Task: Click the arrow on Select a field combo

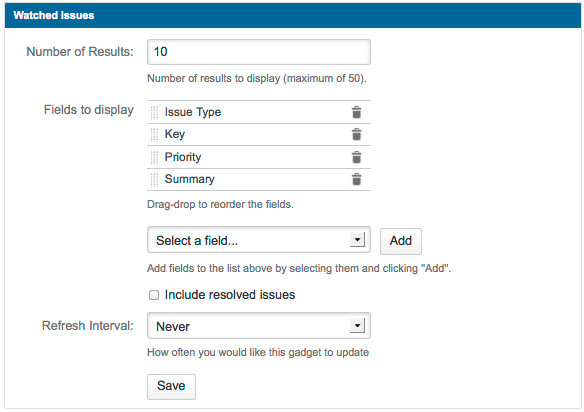Action: (x=358, y=240)
